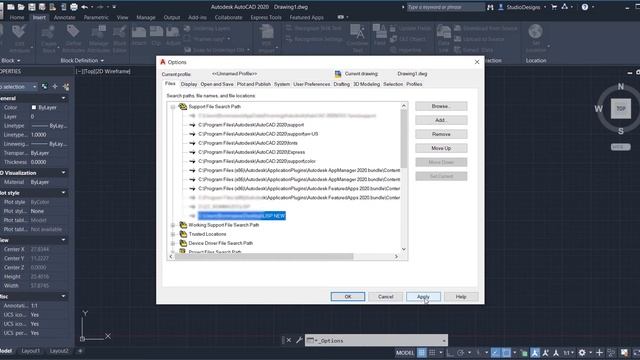Click the Select Objects plus icon in Properties palette
The height and width of the screenshot is (360, 640).
pos(55,87)
